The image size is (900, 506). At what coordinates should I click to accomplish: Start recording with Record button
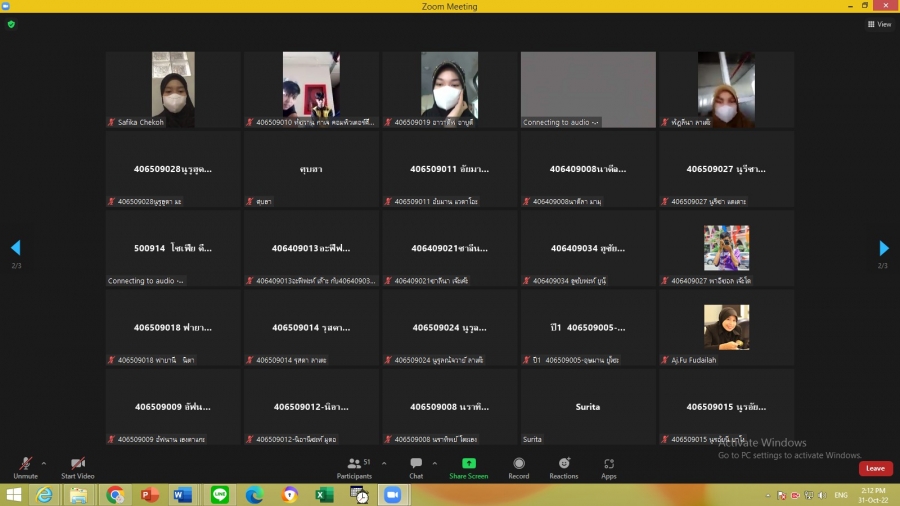tap(518, 465)
